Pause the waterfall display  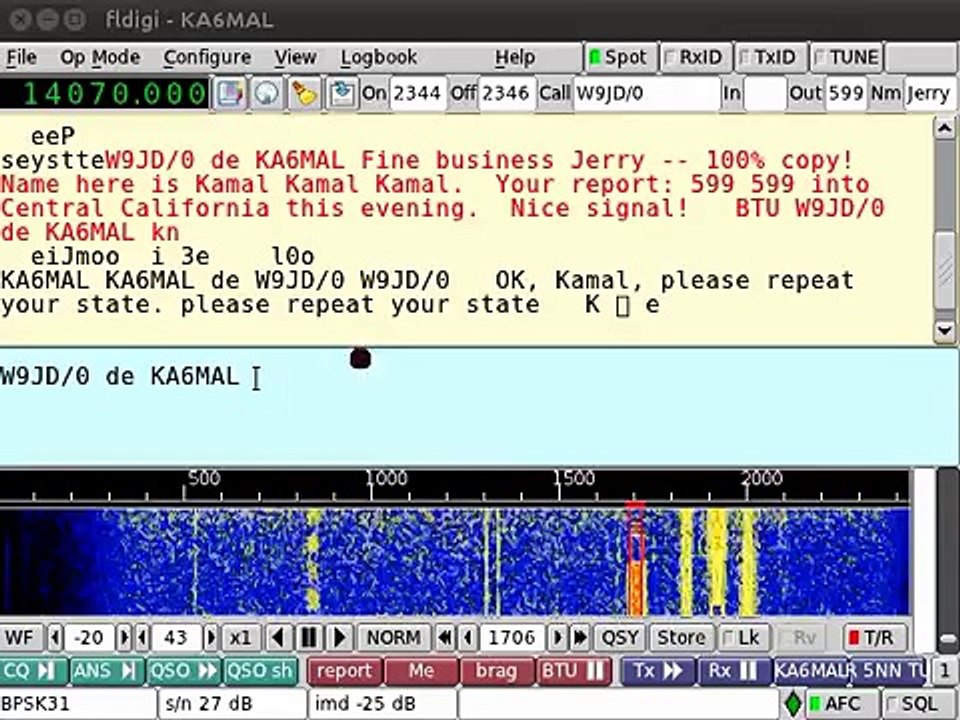pos(309,638)
